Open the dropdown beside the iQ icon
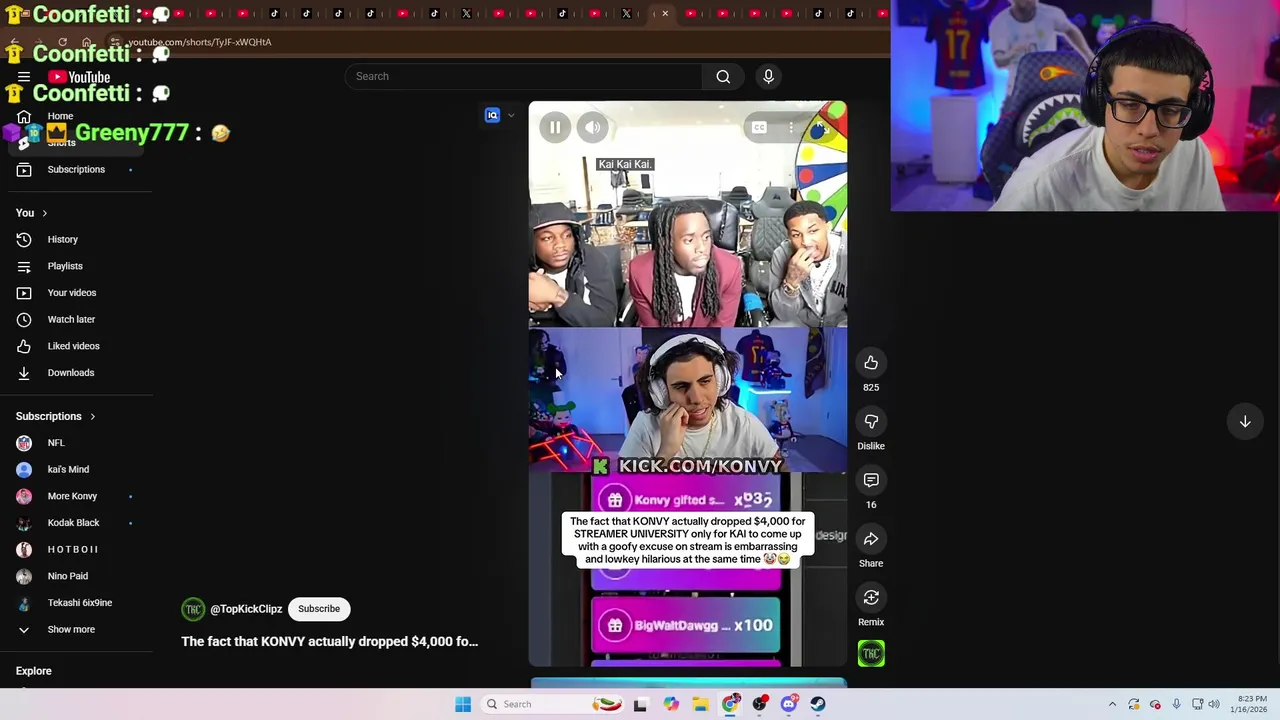This screenshot has width=1280, height=720. 511,115
